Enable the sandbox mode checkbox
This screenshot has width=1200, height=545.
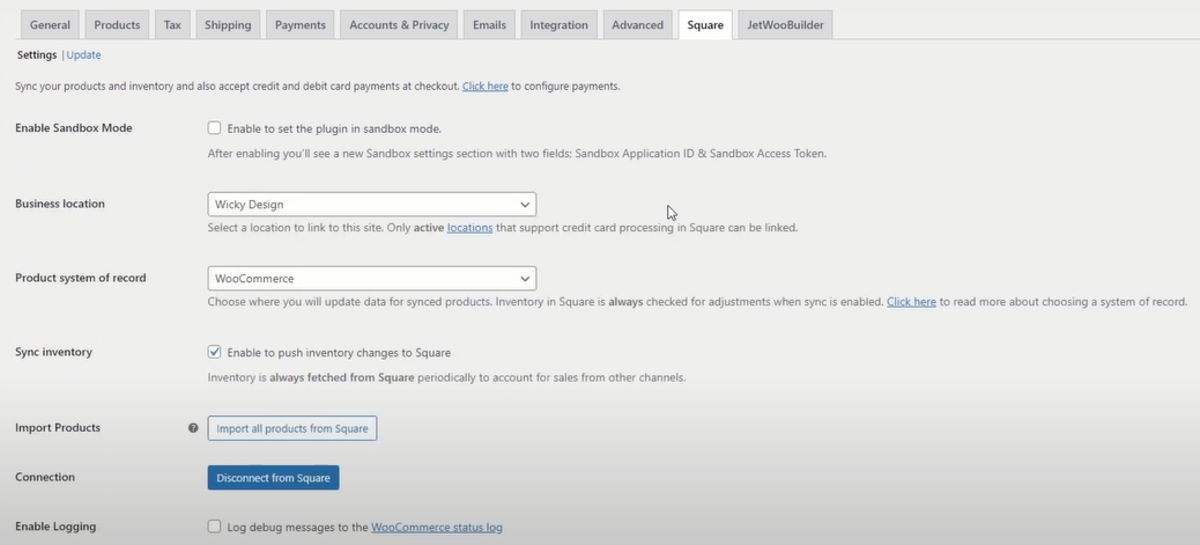pyautogui.click(x=214, y=128)
